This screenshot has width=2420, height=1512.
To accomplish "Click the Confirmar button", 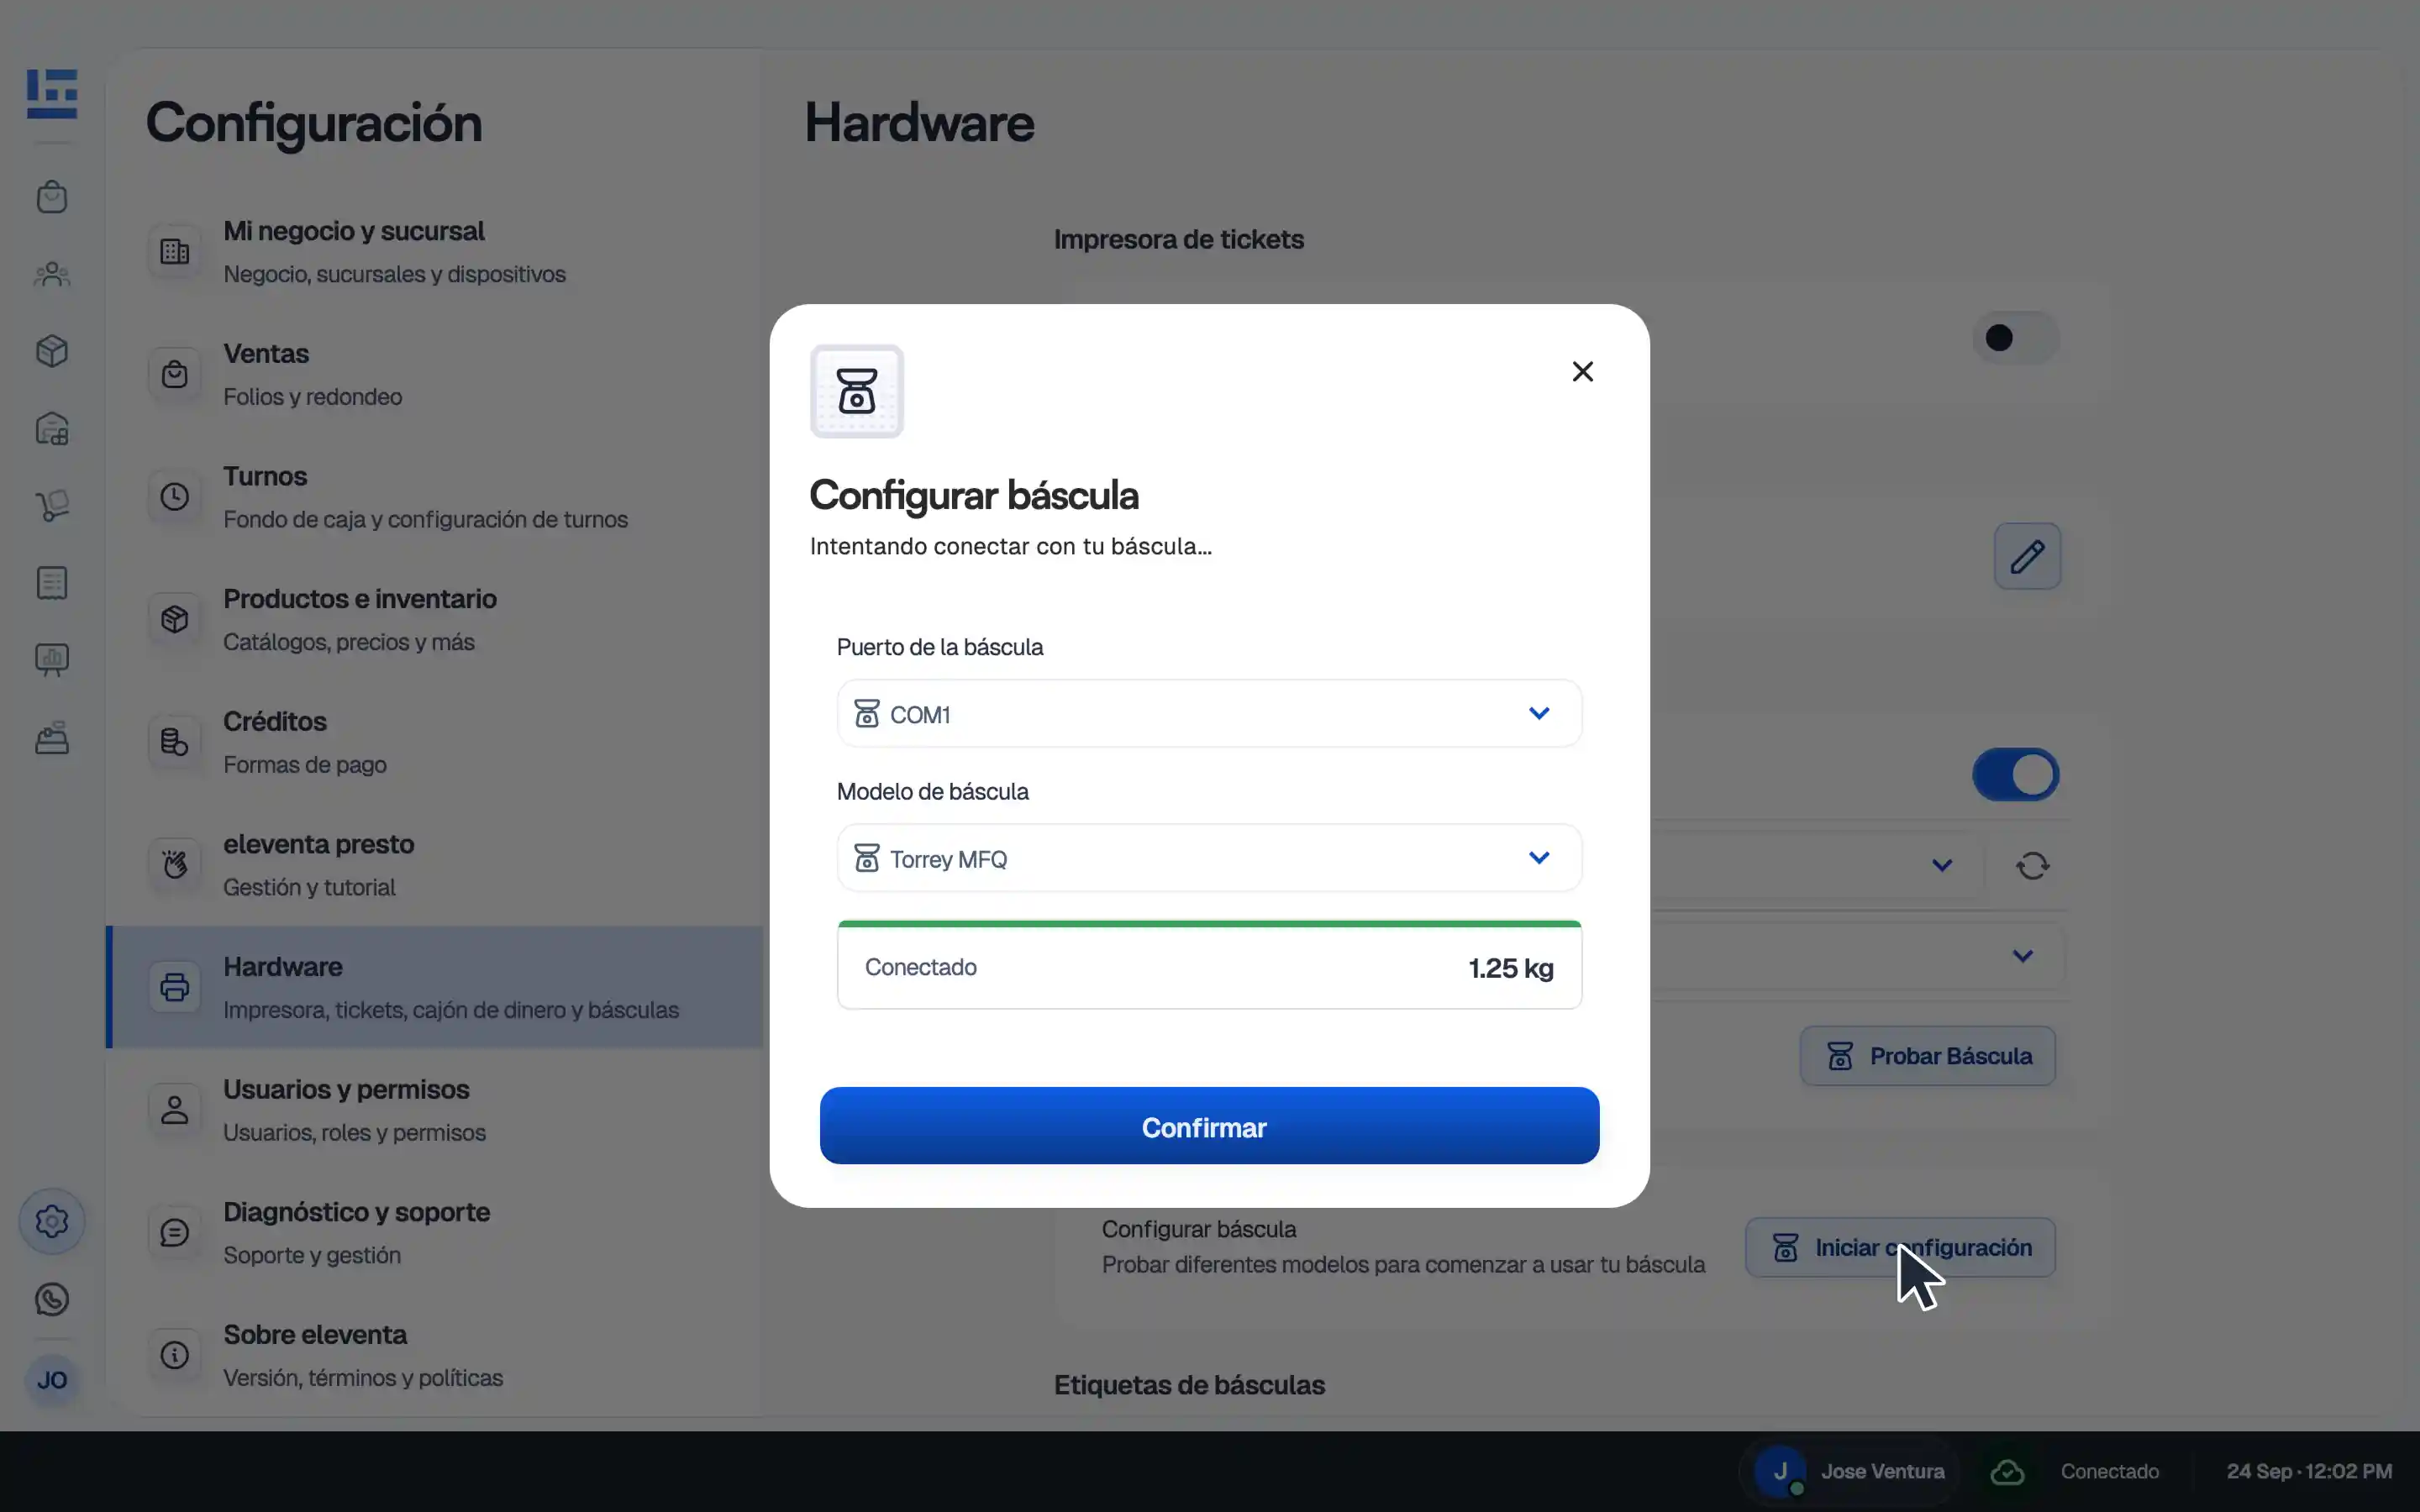I will (1209, 1126).
